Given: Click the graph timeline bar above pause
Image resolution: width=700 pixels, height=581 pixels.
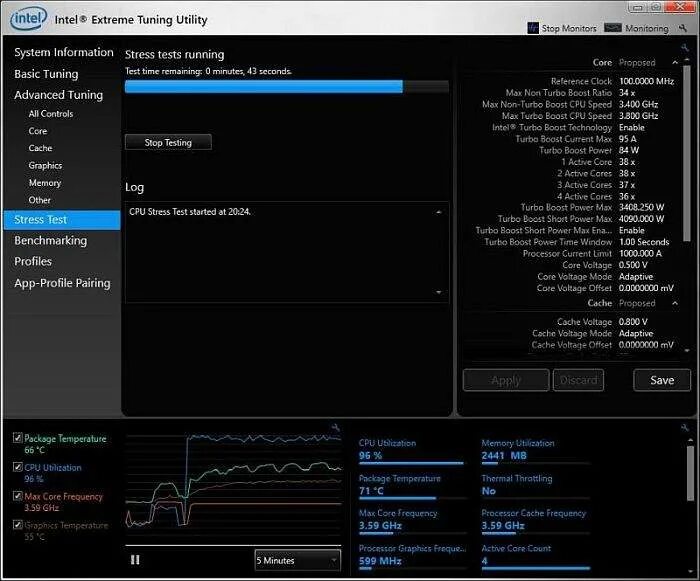Looking at the screenshot, I should click(233, 545).
